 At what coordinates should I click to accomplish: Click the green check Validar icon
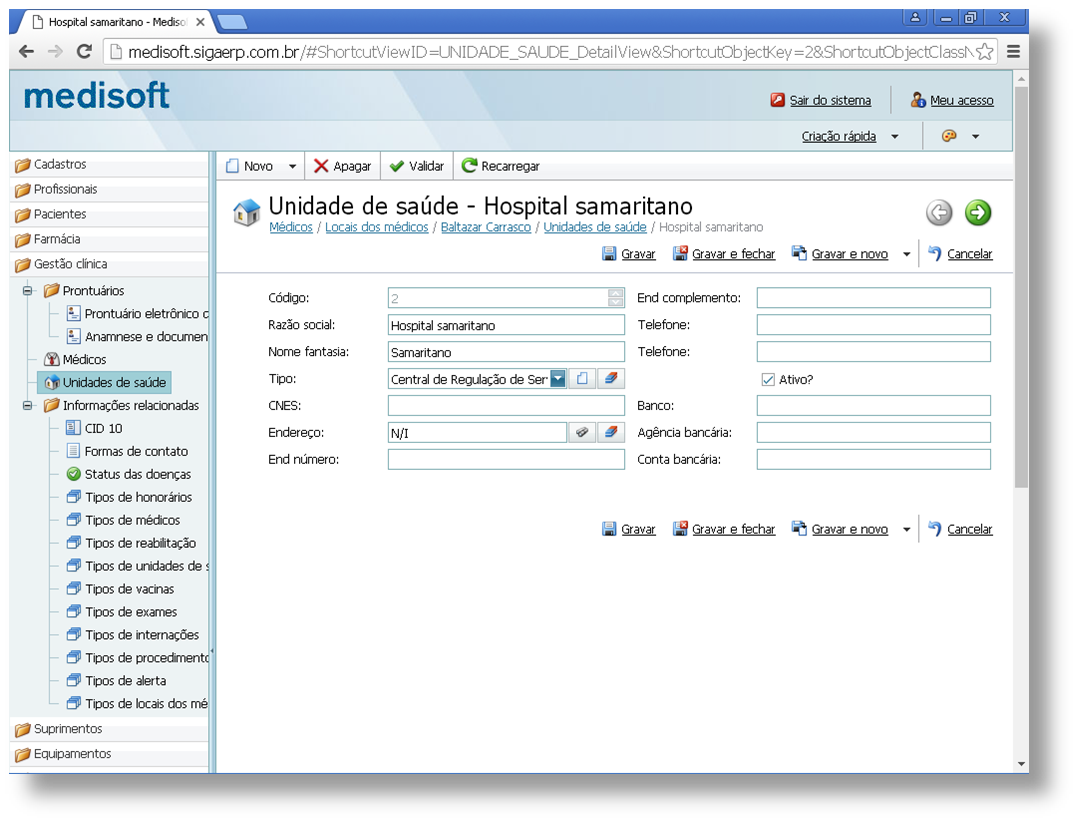(397, 166)
